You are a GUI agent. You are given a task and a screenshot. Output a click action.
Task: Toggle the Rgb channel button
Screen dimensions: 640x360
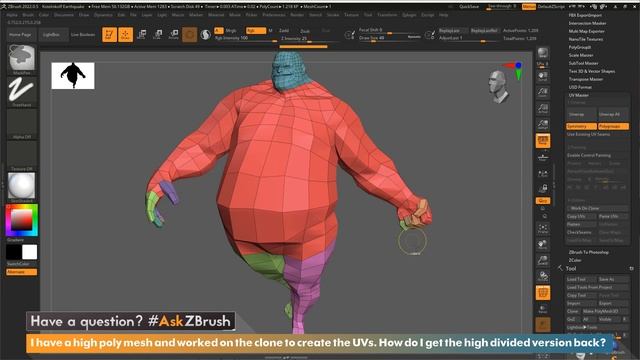click(256, 31)
